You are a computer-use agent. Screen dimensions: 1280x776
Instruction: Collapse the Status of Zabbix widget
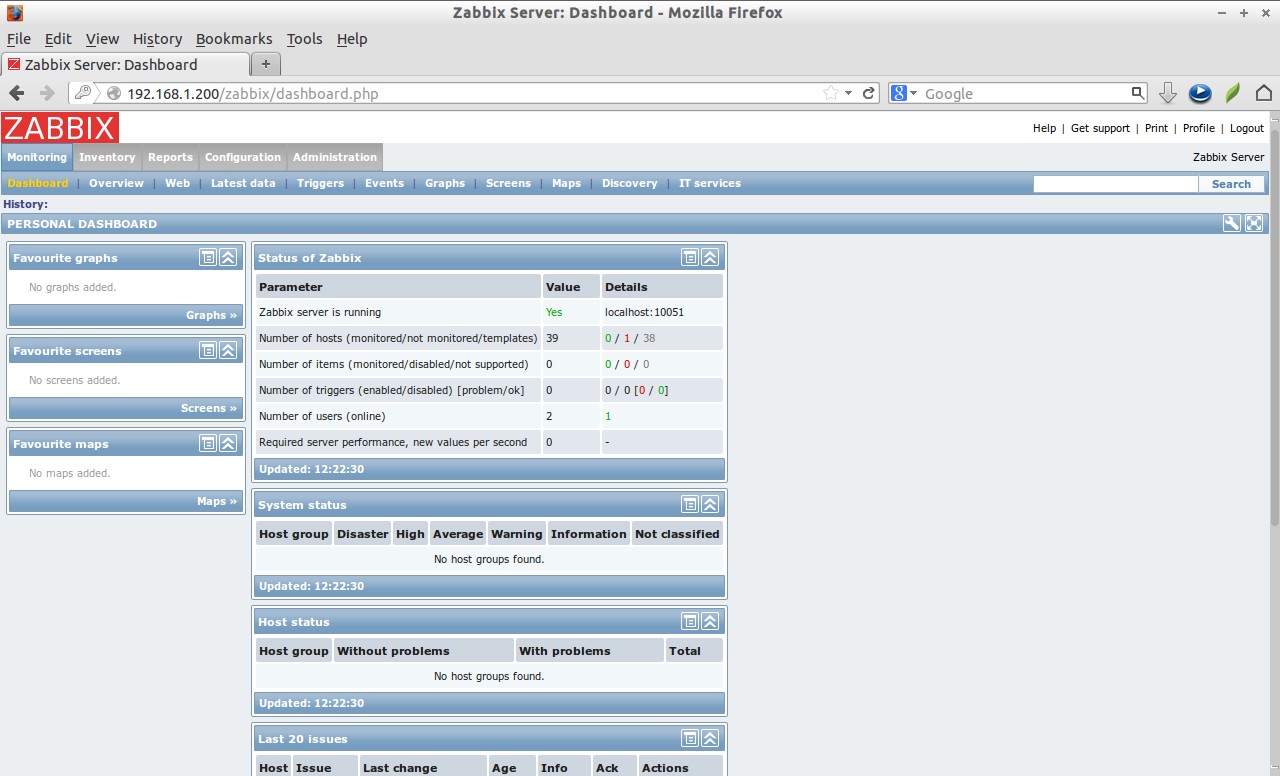tap(710, 257)
